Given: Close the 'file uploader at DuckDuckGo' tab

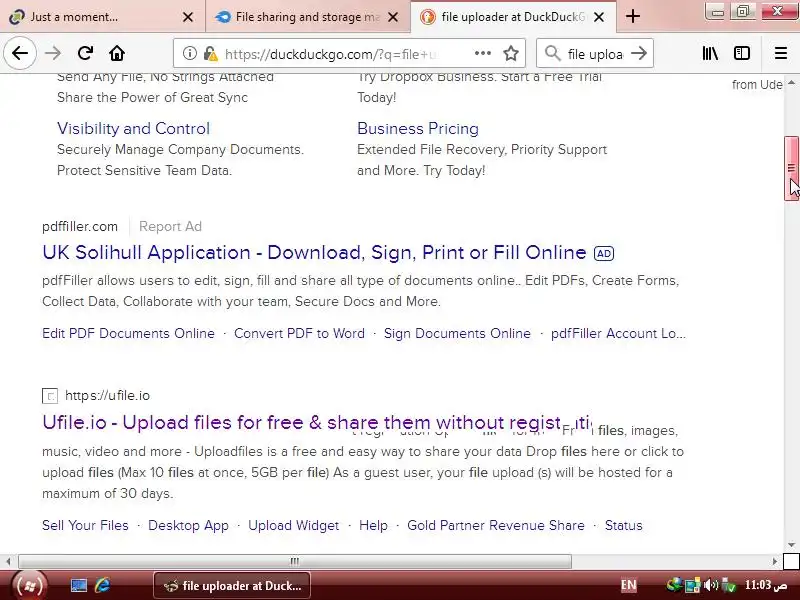Looking at the screenshot, I should (599, 17).
